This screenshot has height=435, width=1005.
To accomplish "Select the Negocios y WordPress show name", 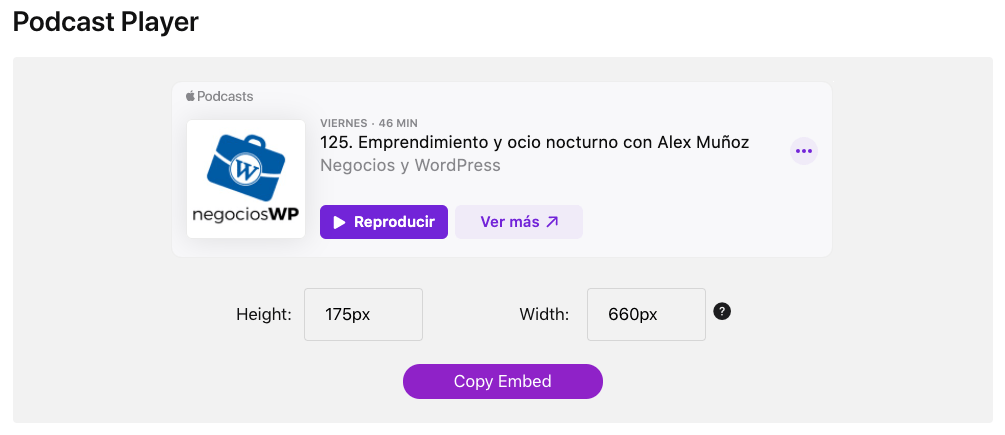I will 410,165.
